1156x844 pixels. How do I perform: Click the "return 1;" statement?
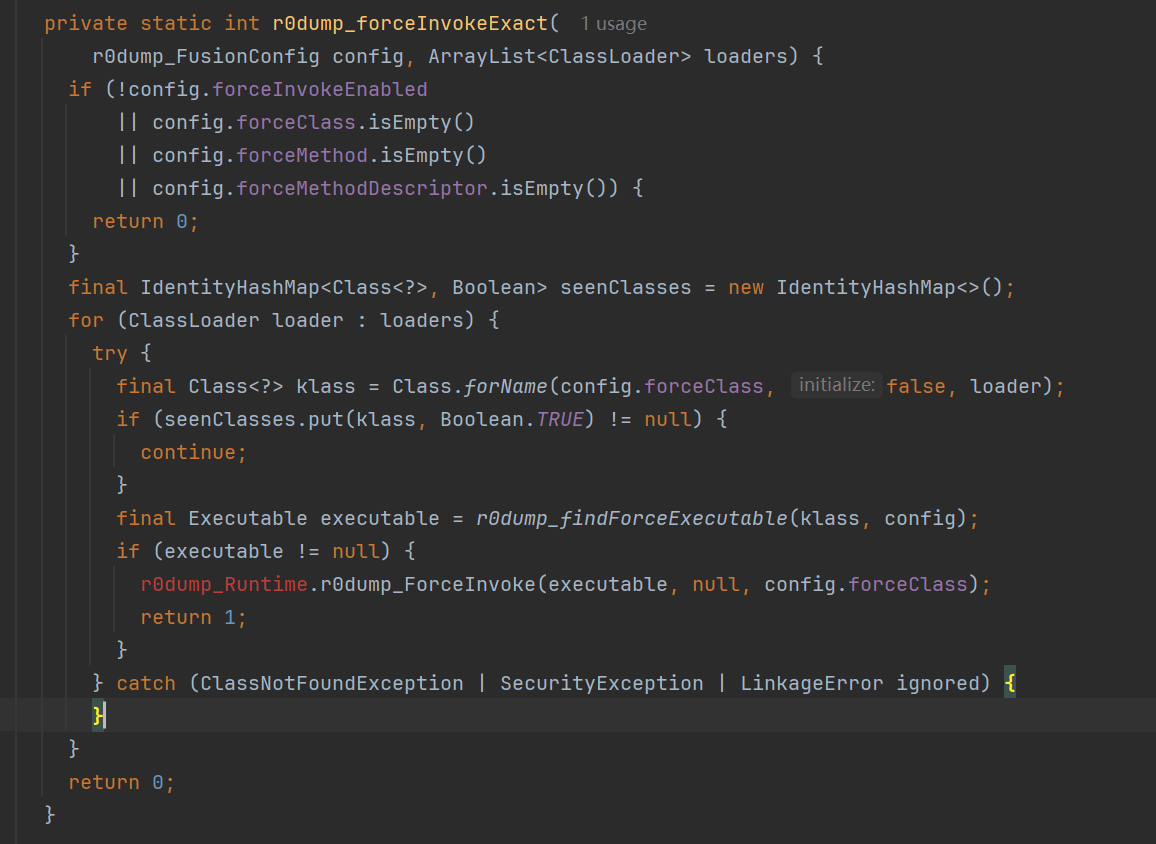(194, 618)
